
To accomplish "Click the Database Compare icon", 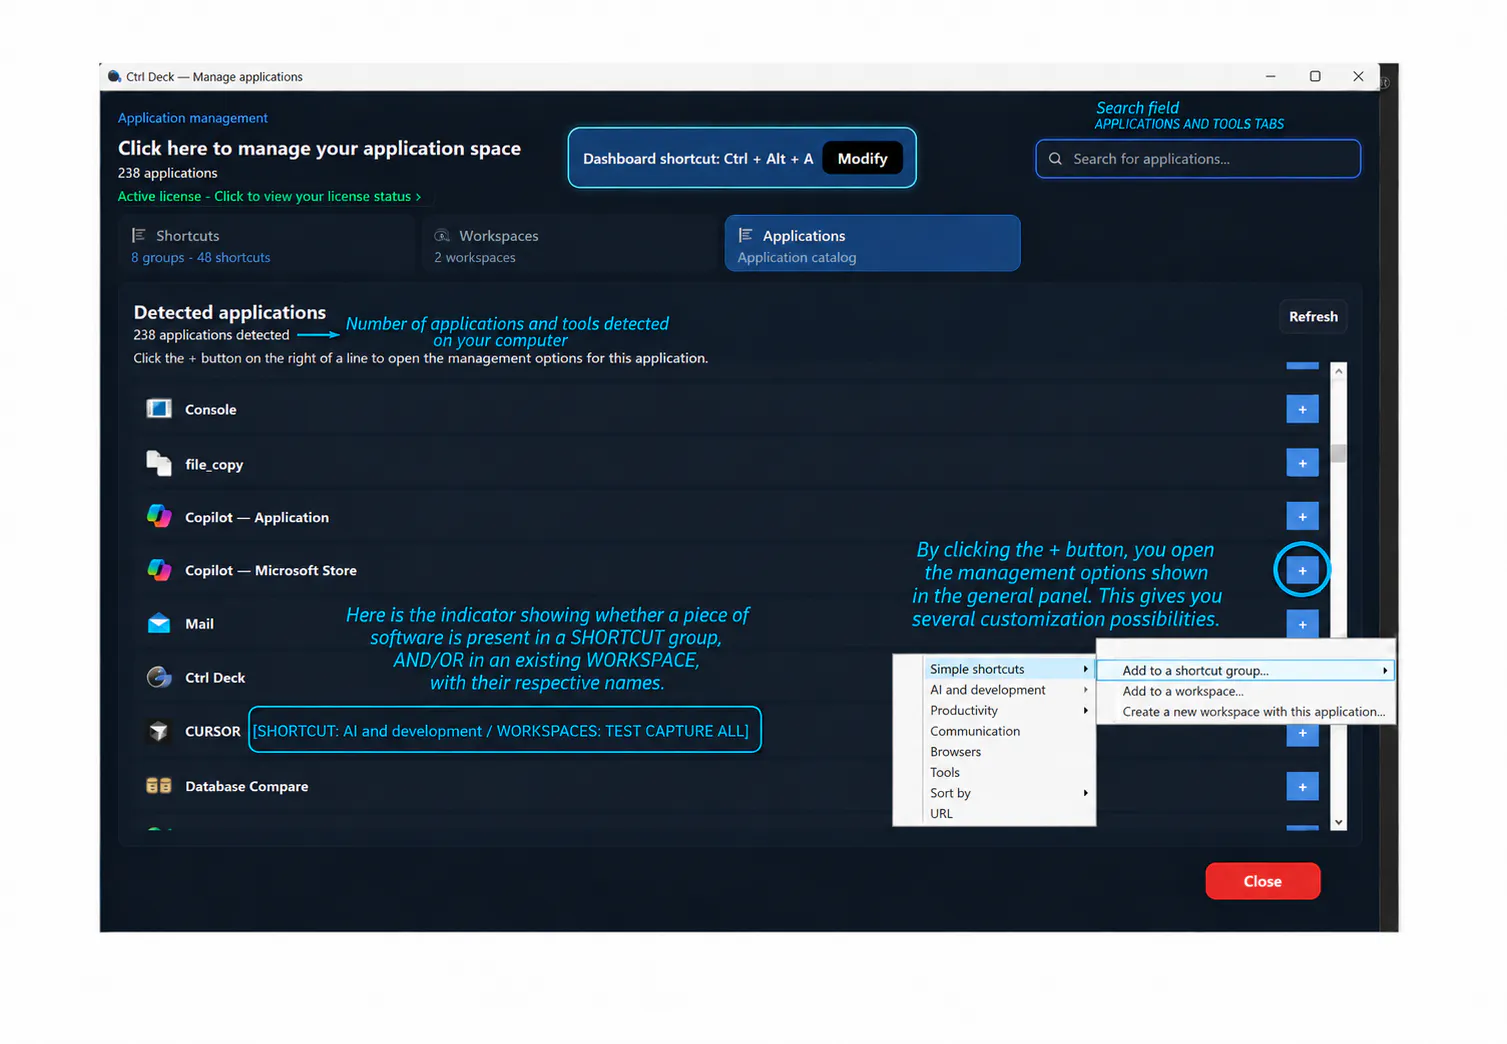I will coord(159,786).
